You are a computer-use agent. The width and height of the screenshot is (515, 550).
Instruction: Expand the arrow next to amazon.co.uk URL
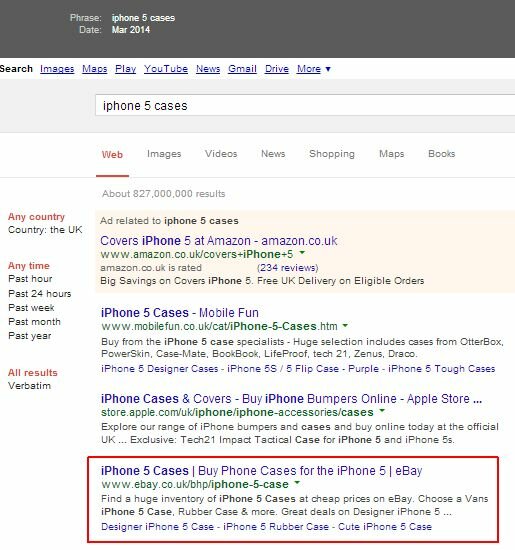click(302, 253)
